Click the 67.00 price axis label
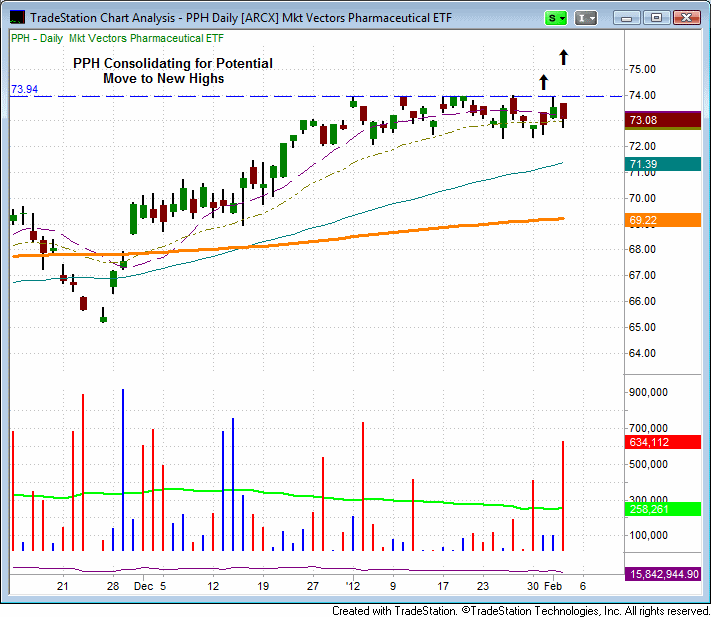Viewport: 711px width, 617px height. tap(642, 275)
